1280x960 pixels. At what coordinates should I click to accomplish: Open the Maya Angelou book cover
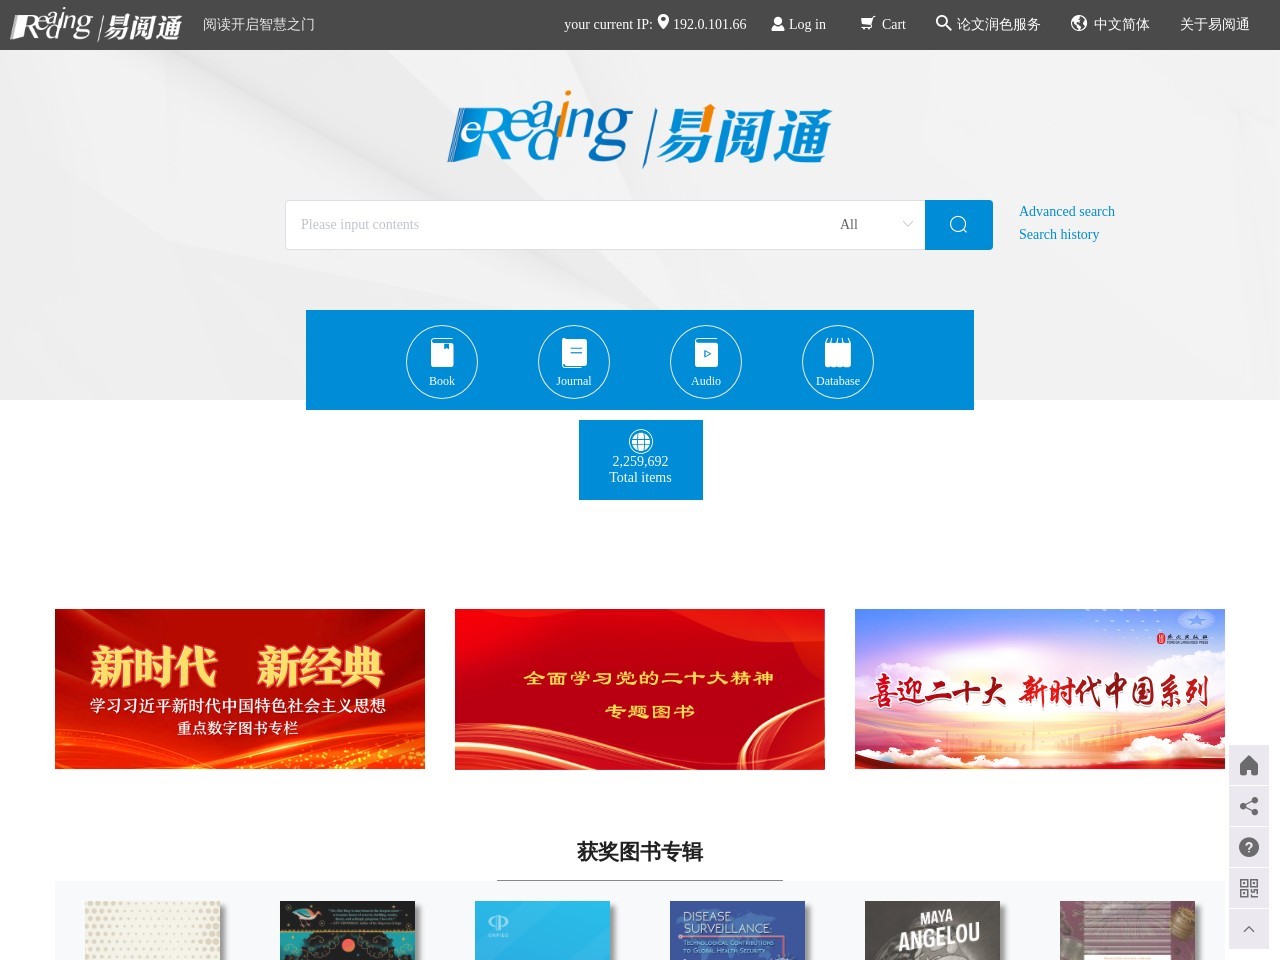coord(932,930)
